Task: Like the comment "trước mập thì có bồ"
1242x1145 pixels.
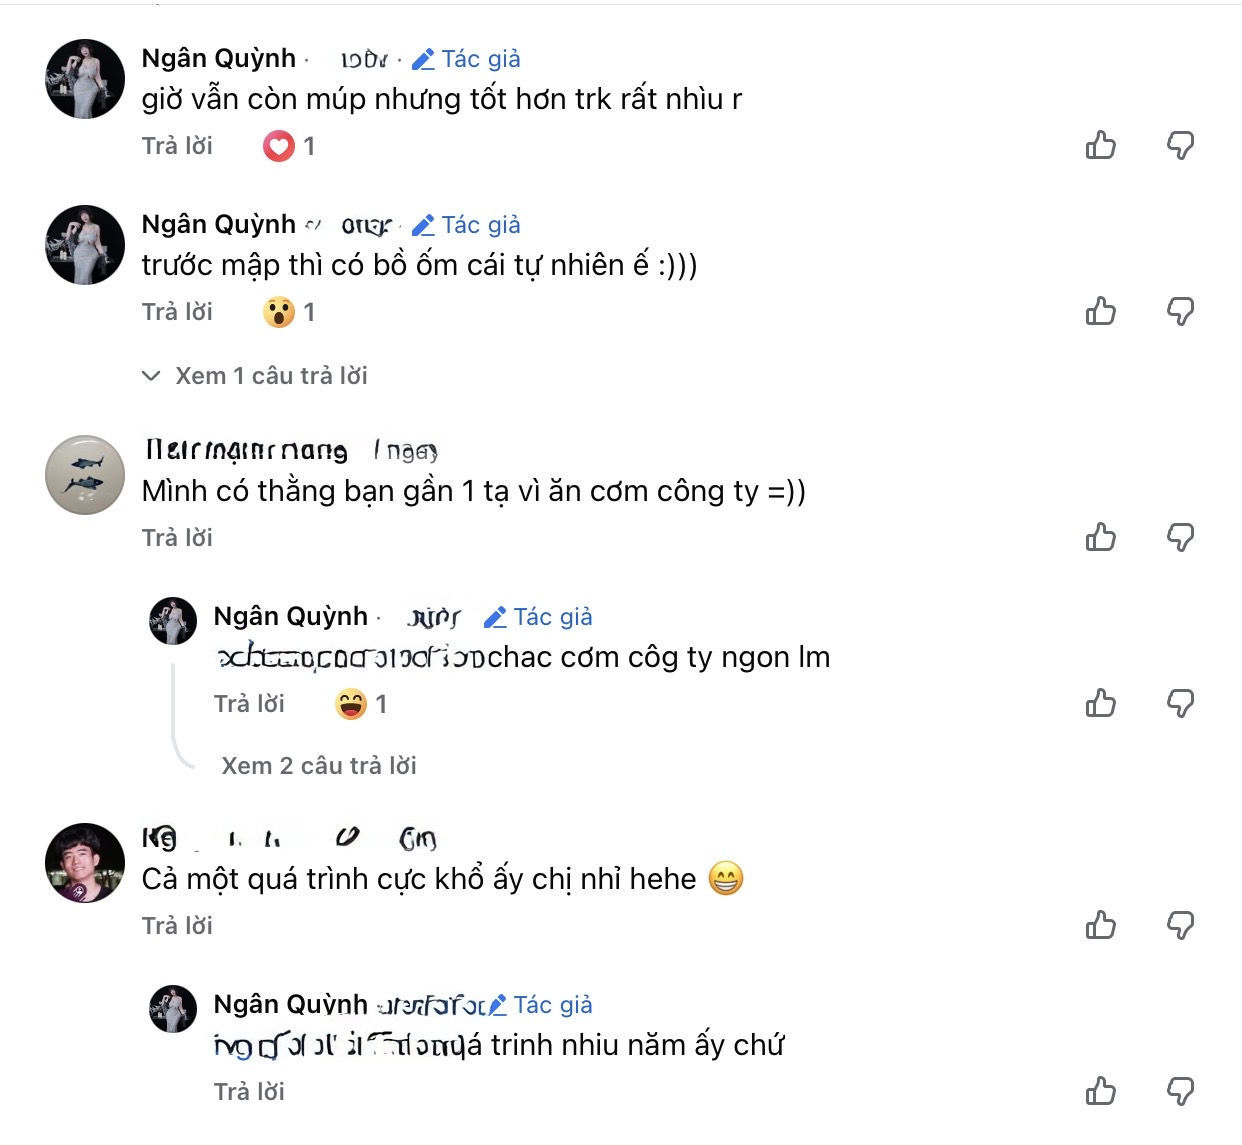Action: pyautogui.click(x=1100, y=311)
